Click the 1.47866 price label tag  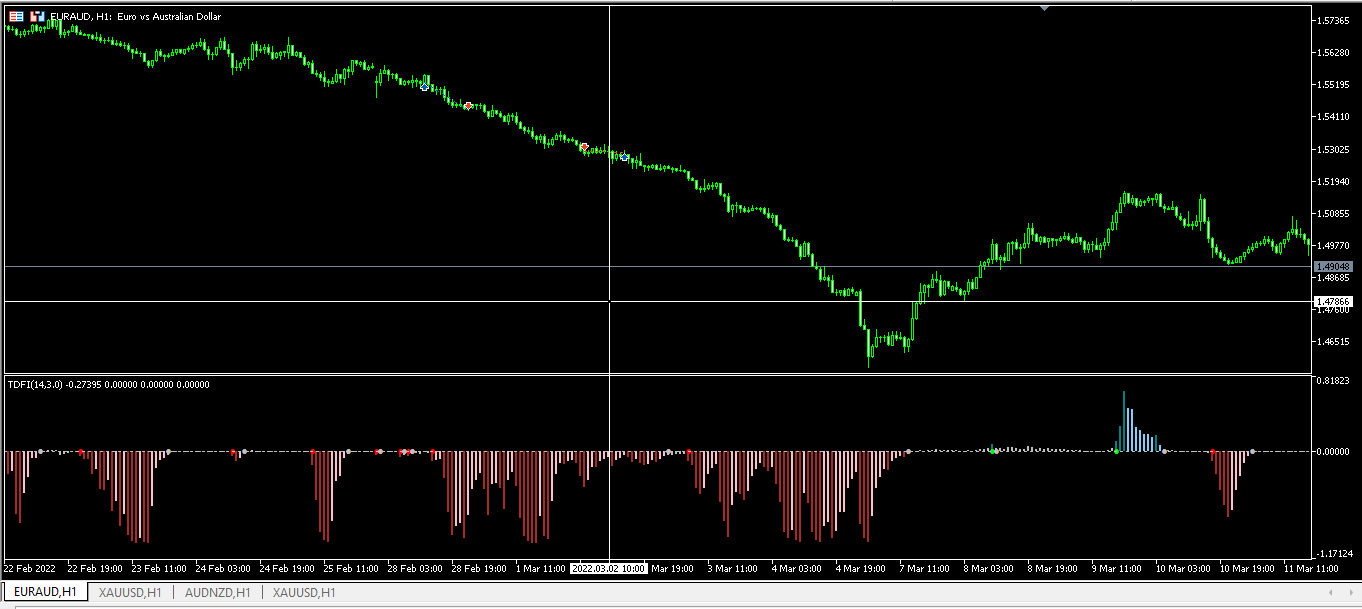[1334, 302]
